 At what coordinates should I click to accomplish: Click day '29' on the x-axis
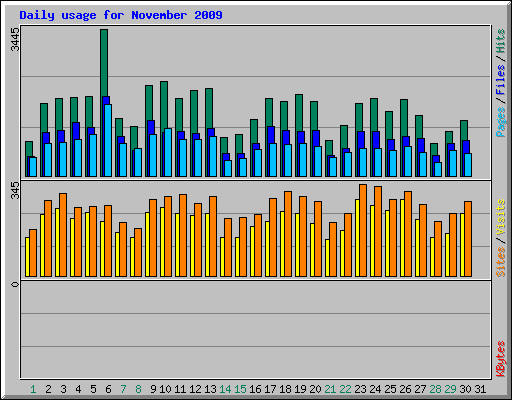click(450, 389)
